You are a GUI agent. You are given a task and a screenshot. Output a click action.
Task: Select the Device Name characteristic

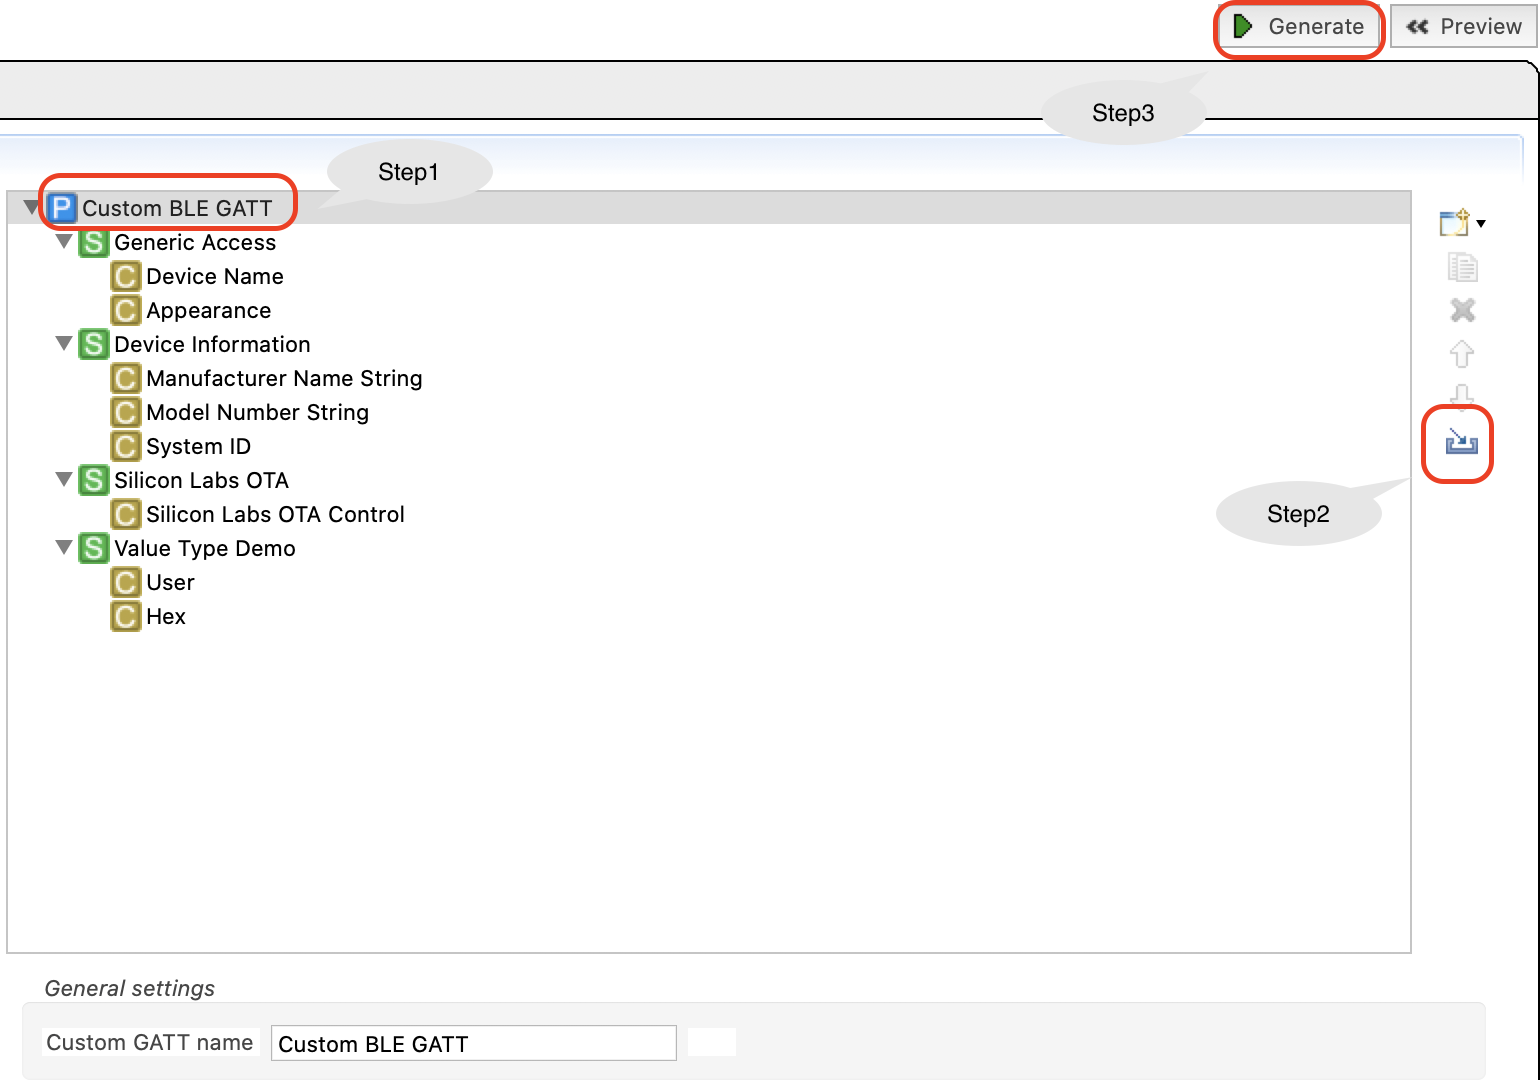(215, 276)
